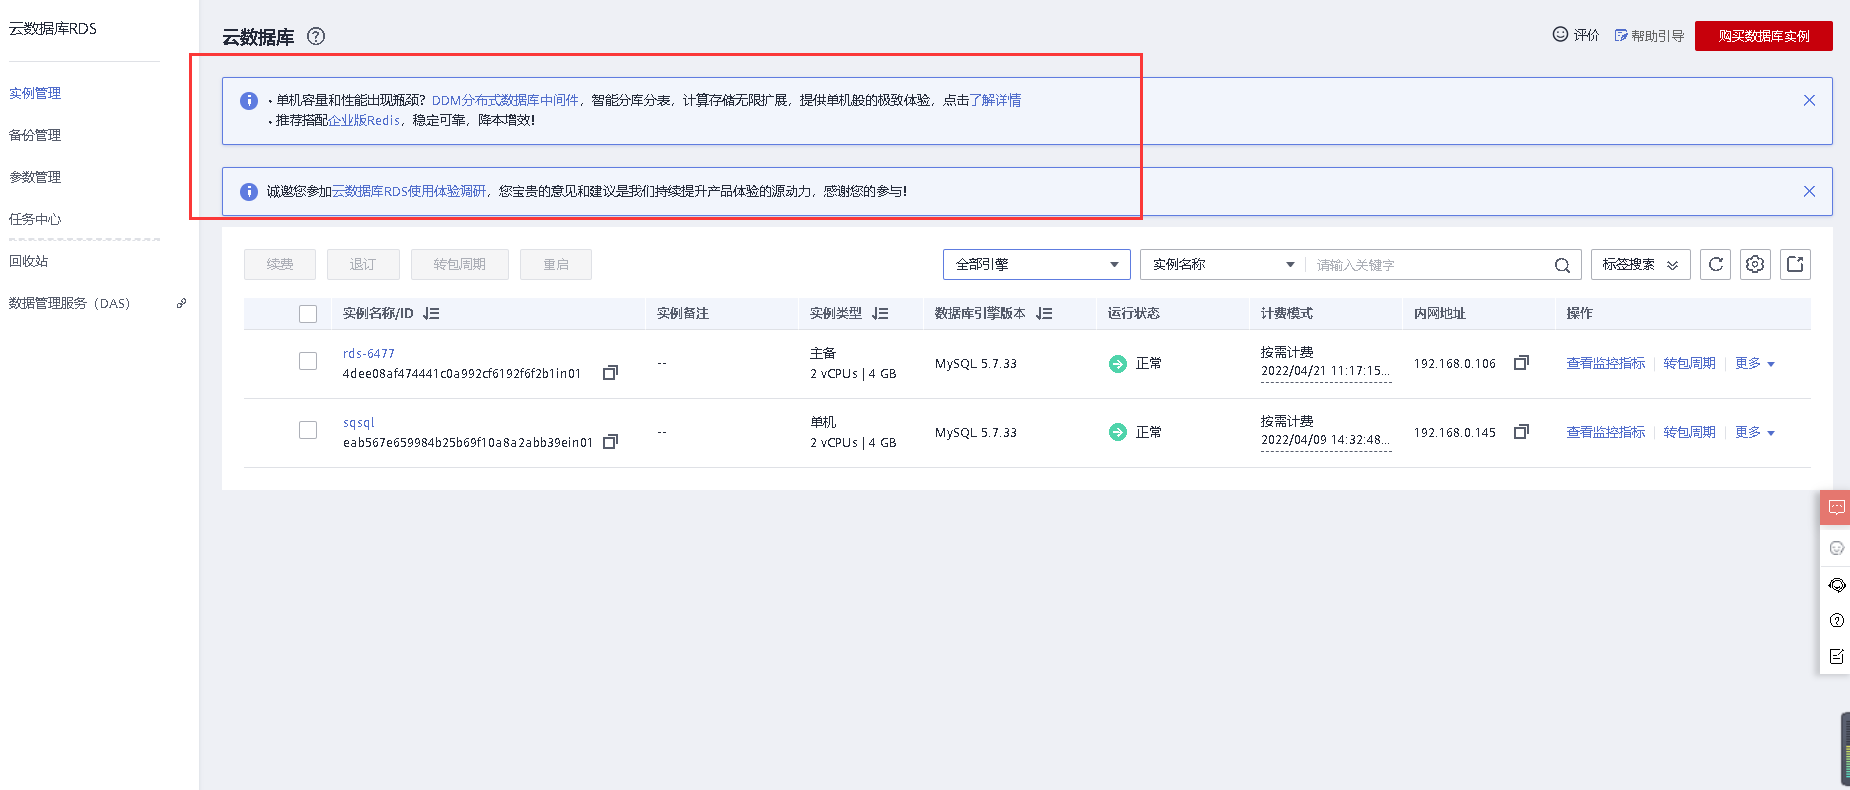
Task: Open the rds-6477 instance link
Action: (x=369, y=354)
